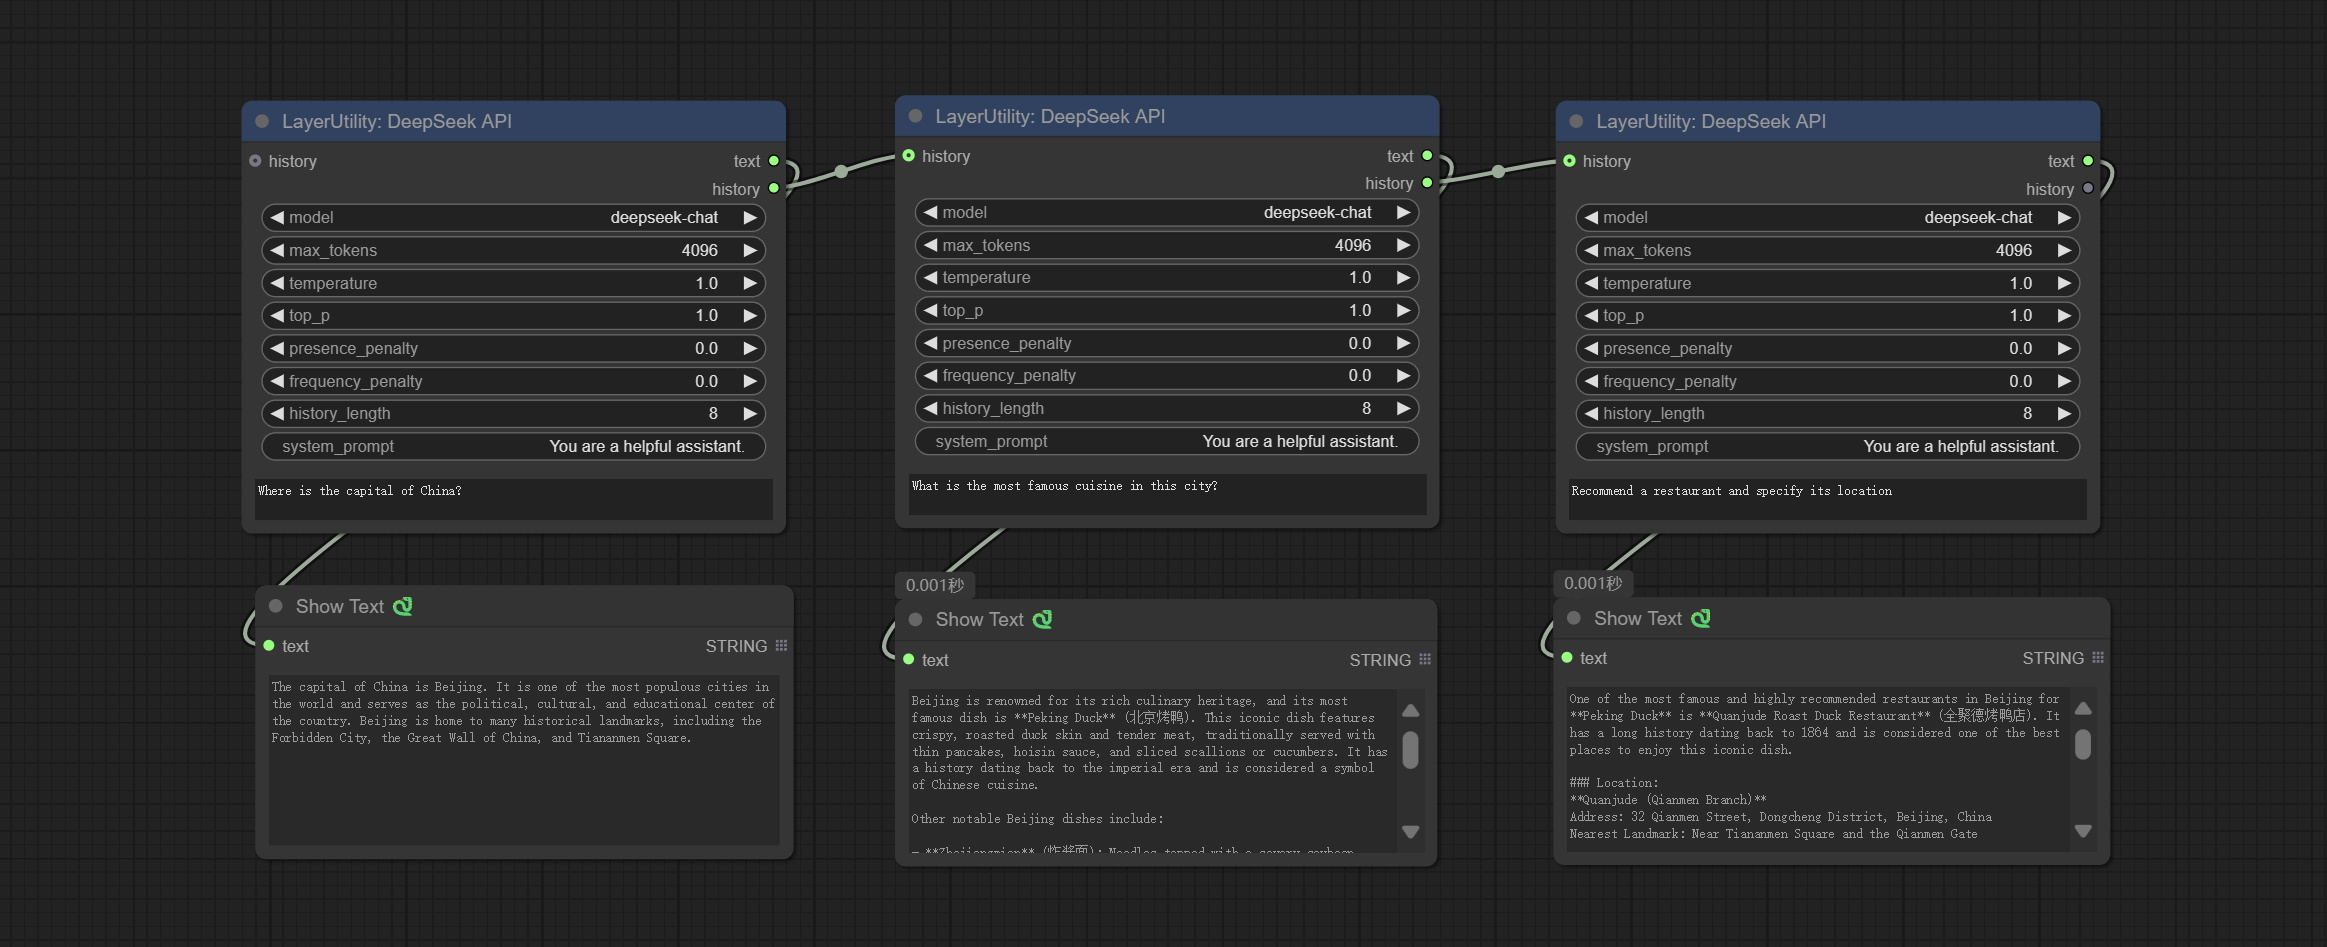Click grid icon next to STRING on left Show Text
Image resolution: width=2327 pixels, height=947 pixels.
click(781, 646)
